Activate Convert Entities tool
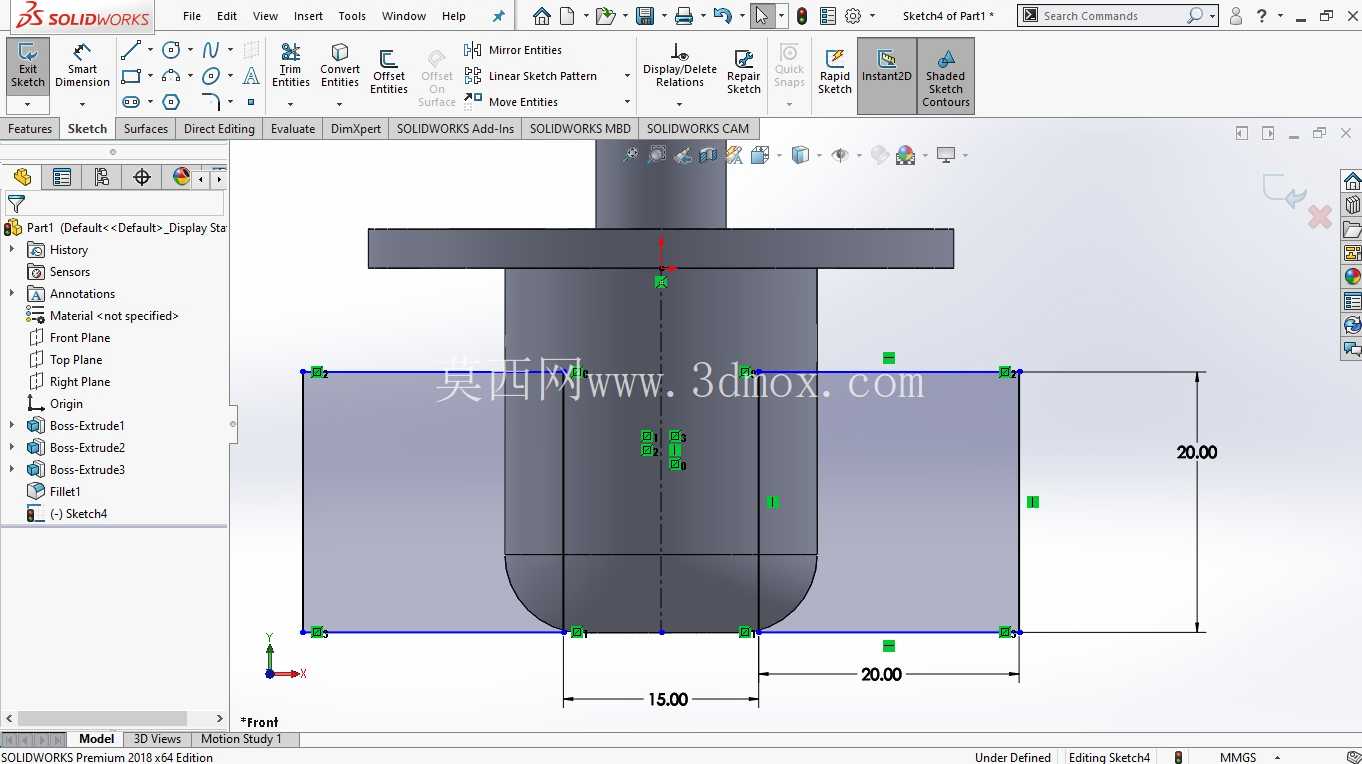The image size is (1362, 764). tap(340, 65)
